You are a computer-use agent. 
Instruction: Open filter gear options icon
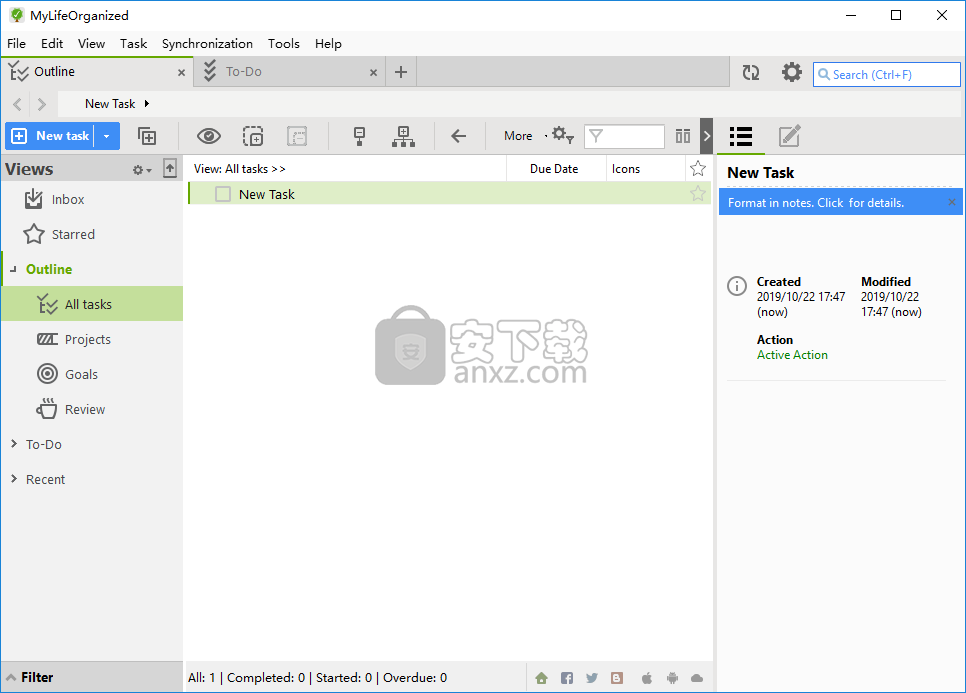pos(562,135)
